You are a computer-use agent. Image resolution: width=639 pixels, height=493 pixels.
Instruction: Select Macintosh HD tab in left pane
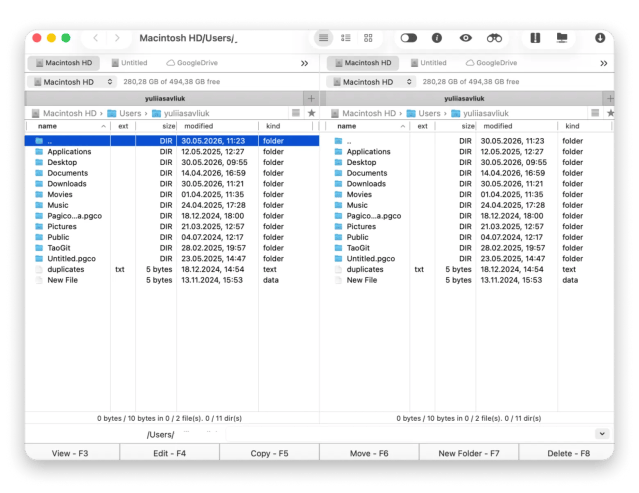64,63
